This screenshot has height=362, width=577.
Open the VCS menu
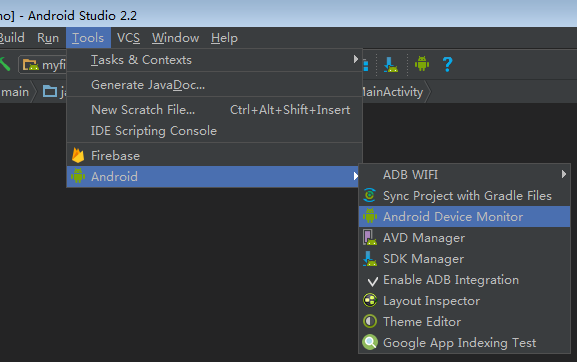[x=128, y=38]
